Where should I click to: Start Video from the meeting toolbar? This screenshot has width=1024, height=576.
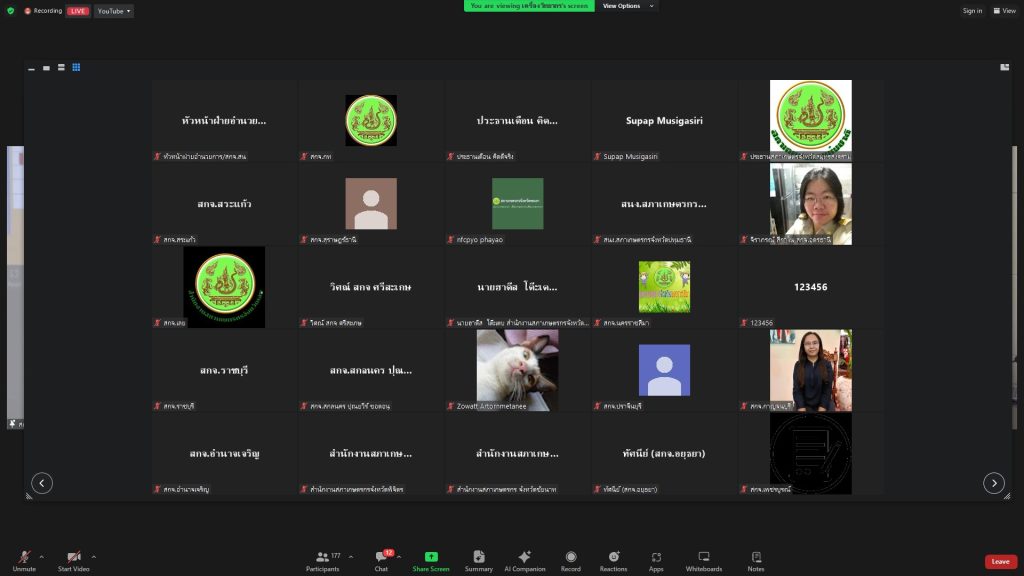[73, 560]
